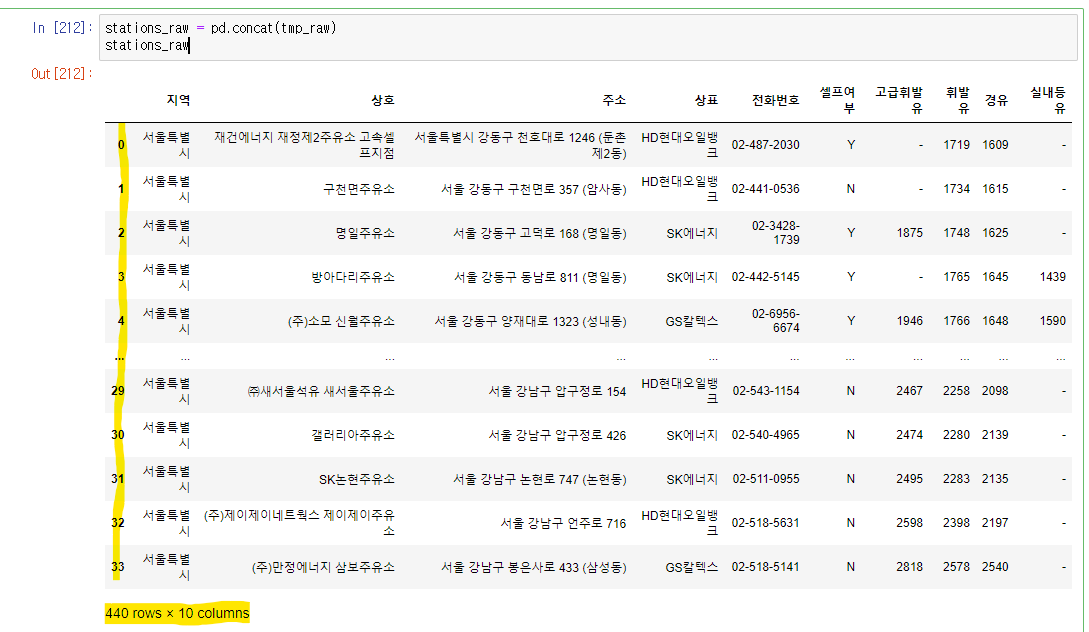Screen dimensions: 1089x632
Task: Click premium gasoline value 2598
Action: [x=910, y=523]
